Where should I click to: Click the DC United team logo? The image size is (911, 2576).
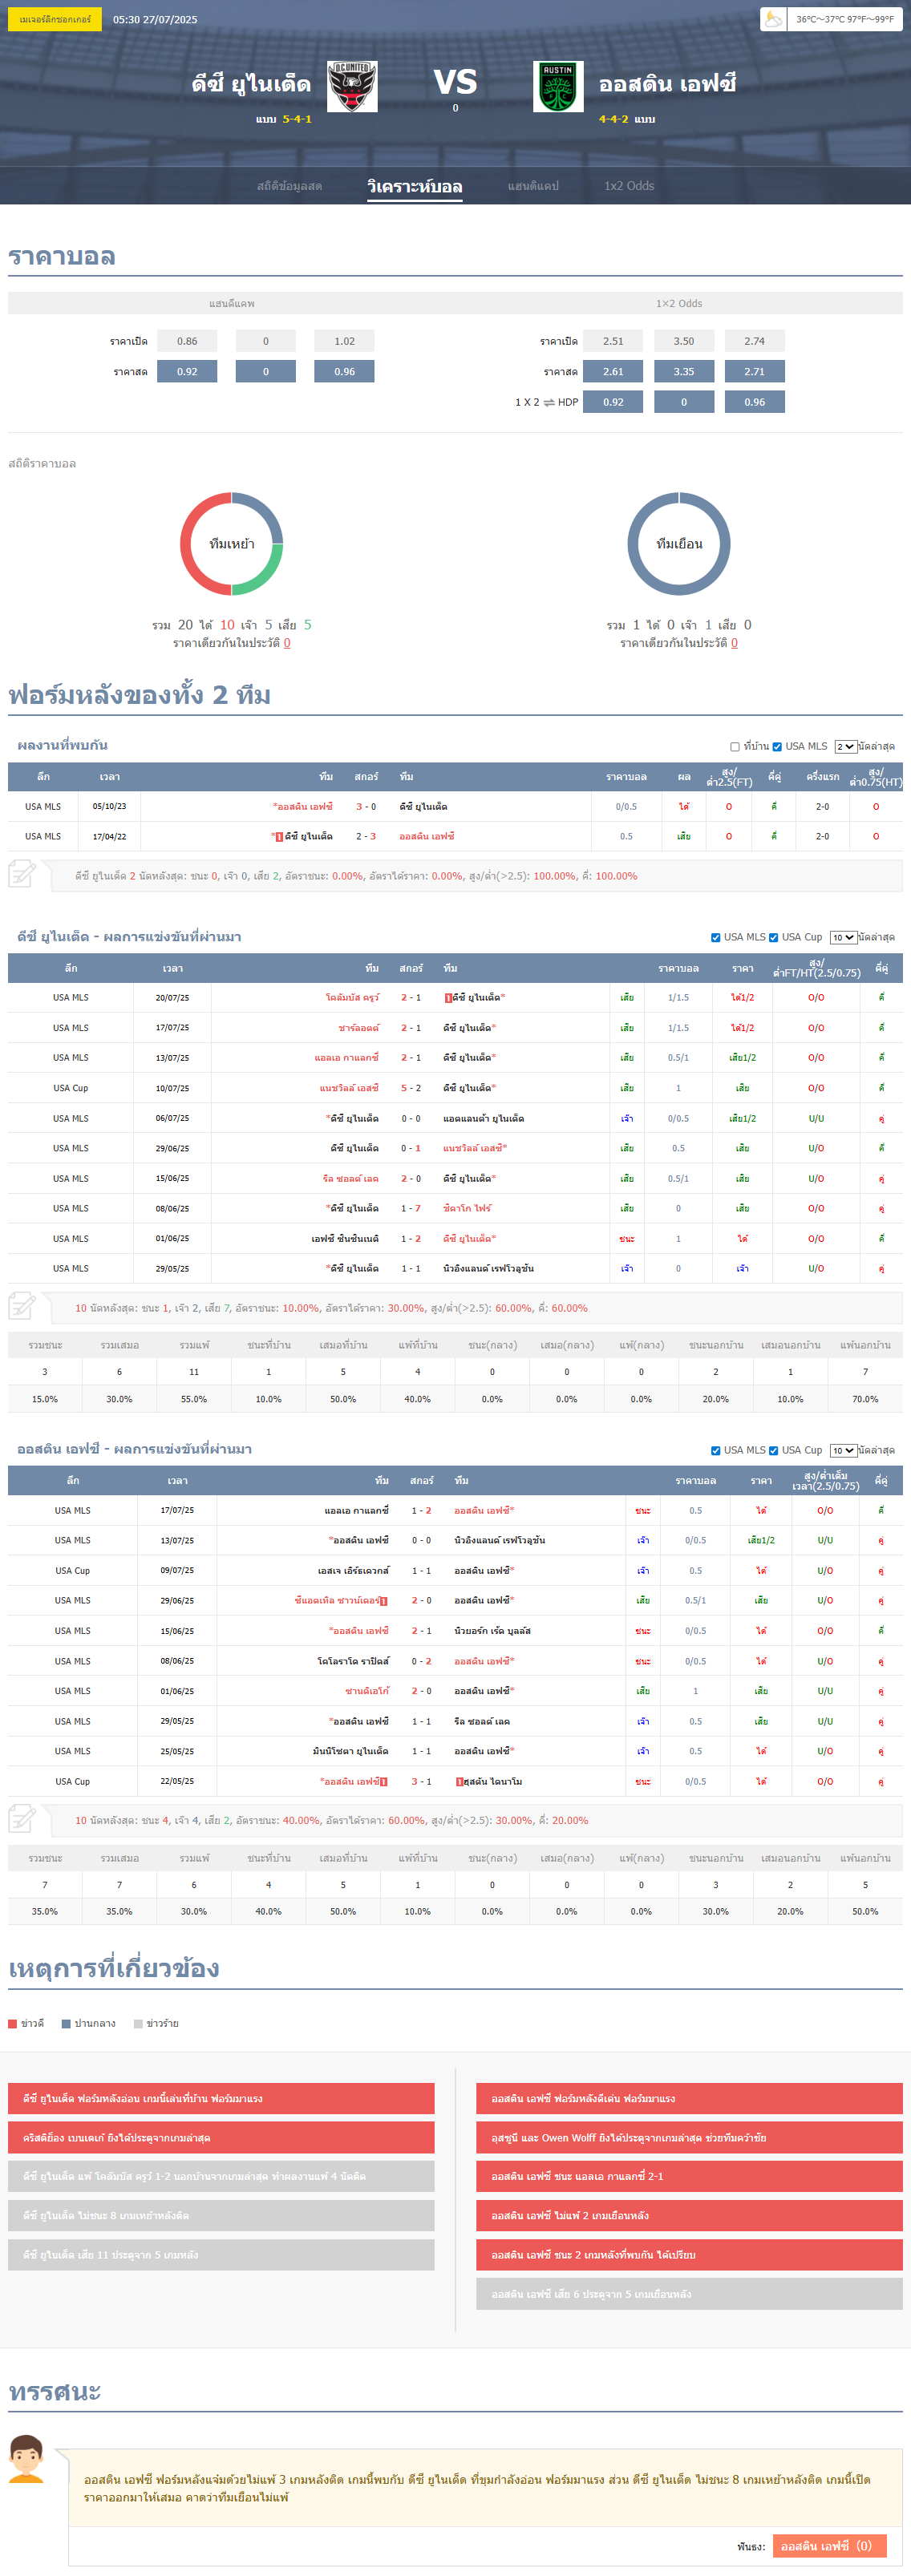[x=352, y=86]
